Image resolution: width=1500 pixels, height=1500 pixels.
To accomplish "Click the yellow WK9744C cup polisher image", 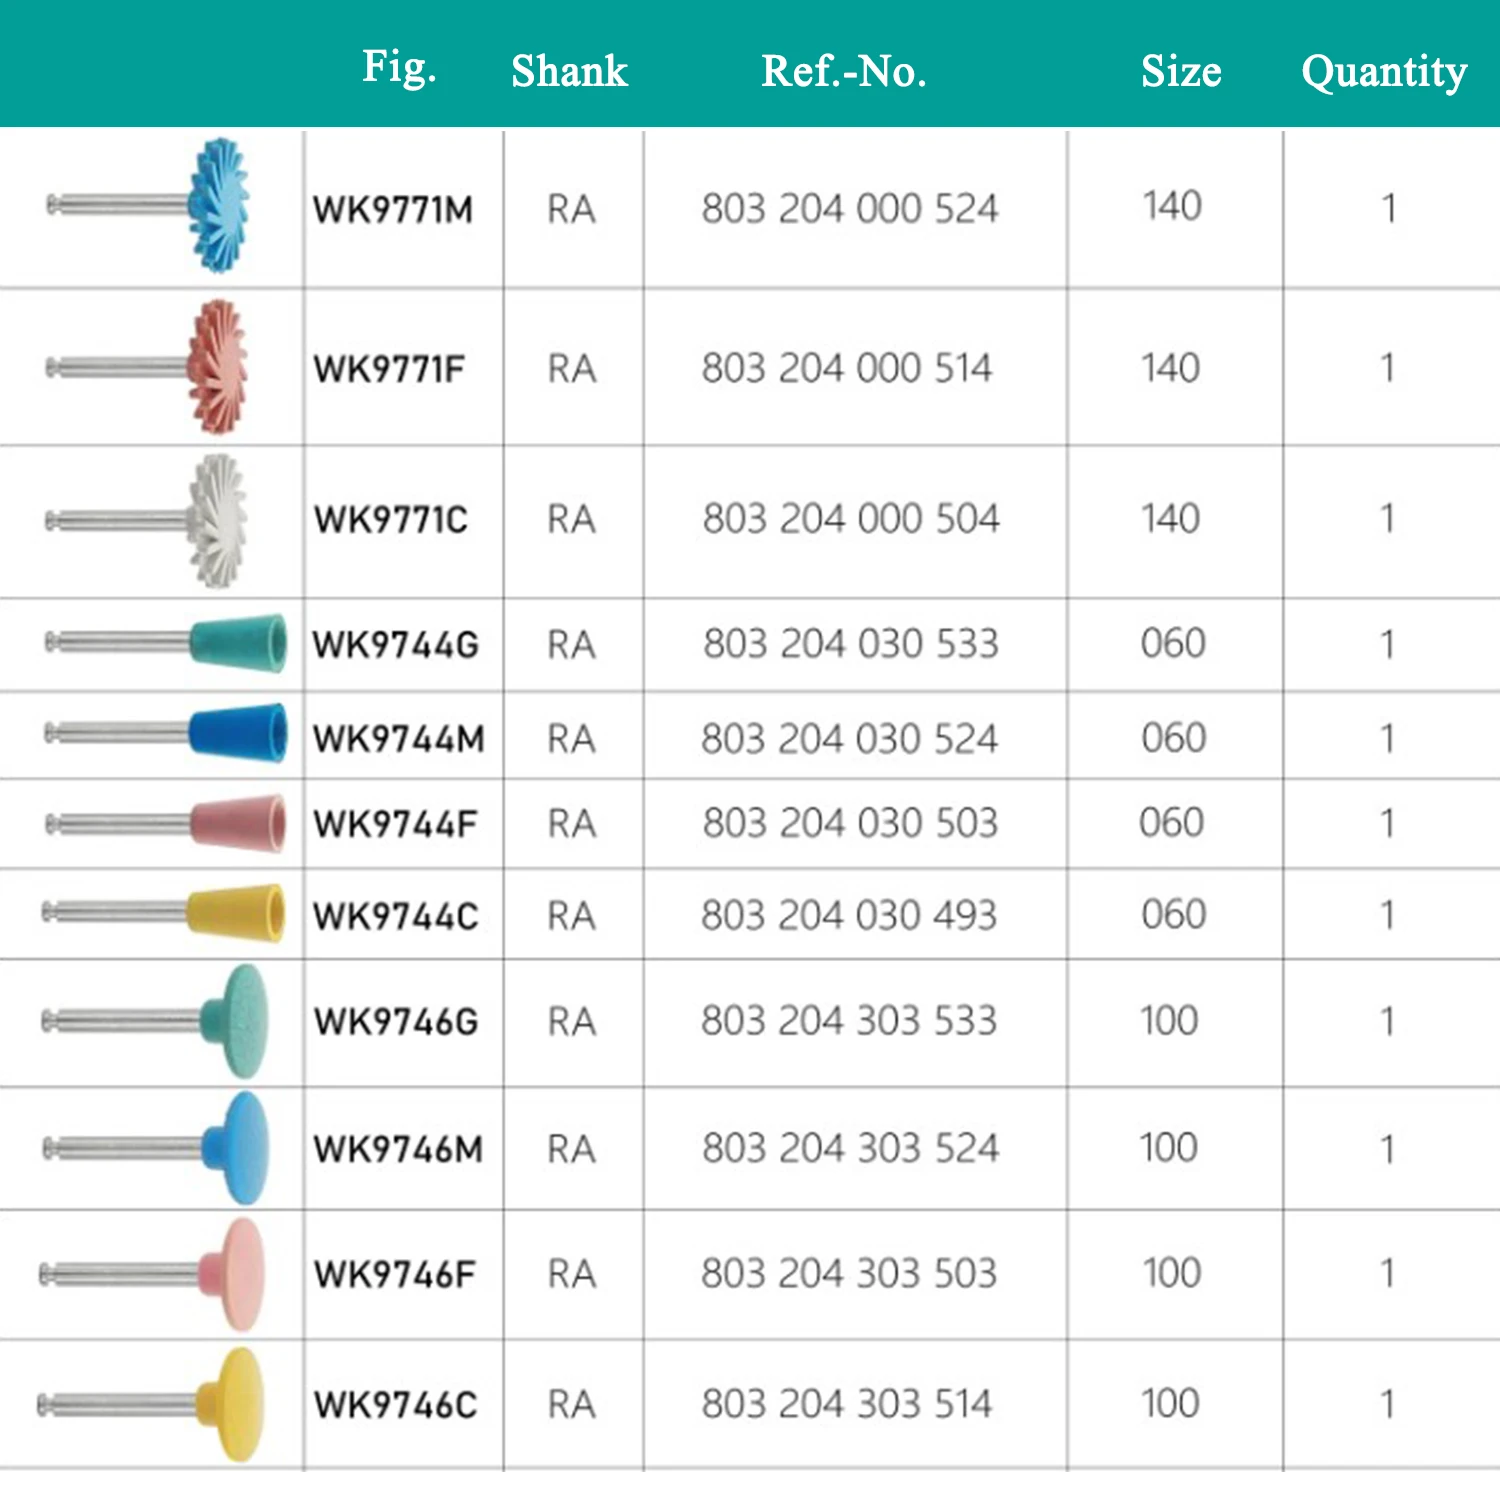I will pos(236,913).
